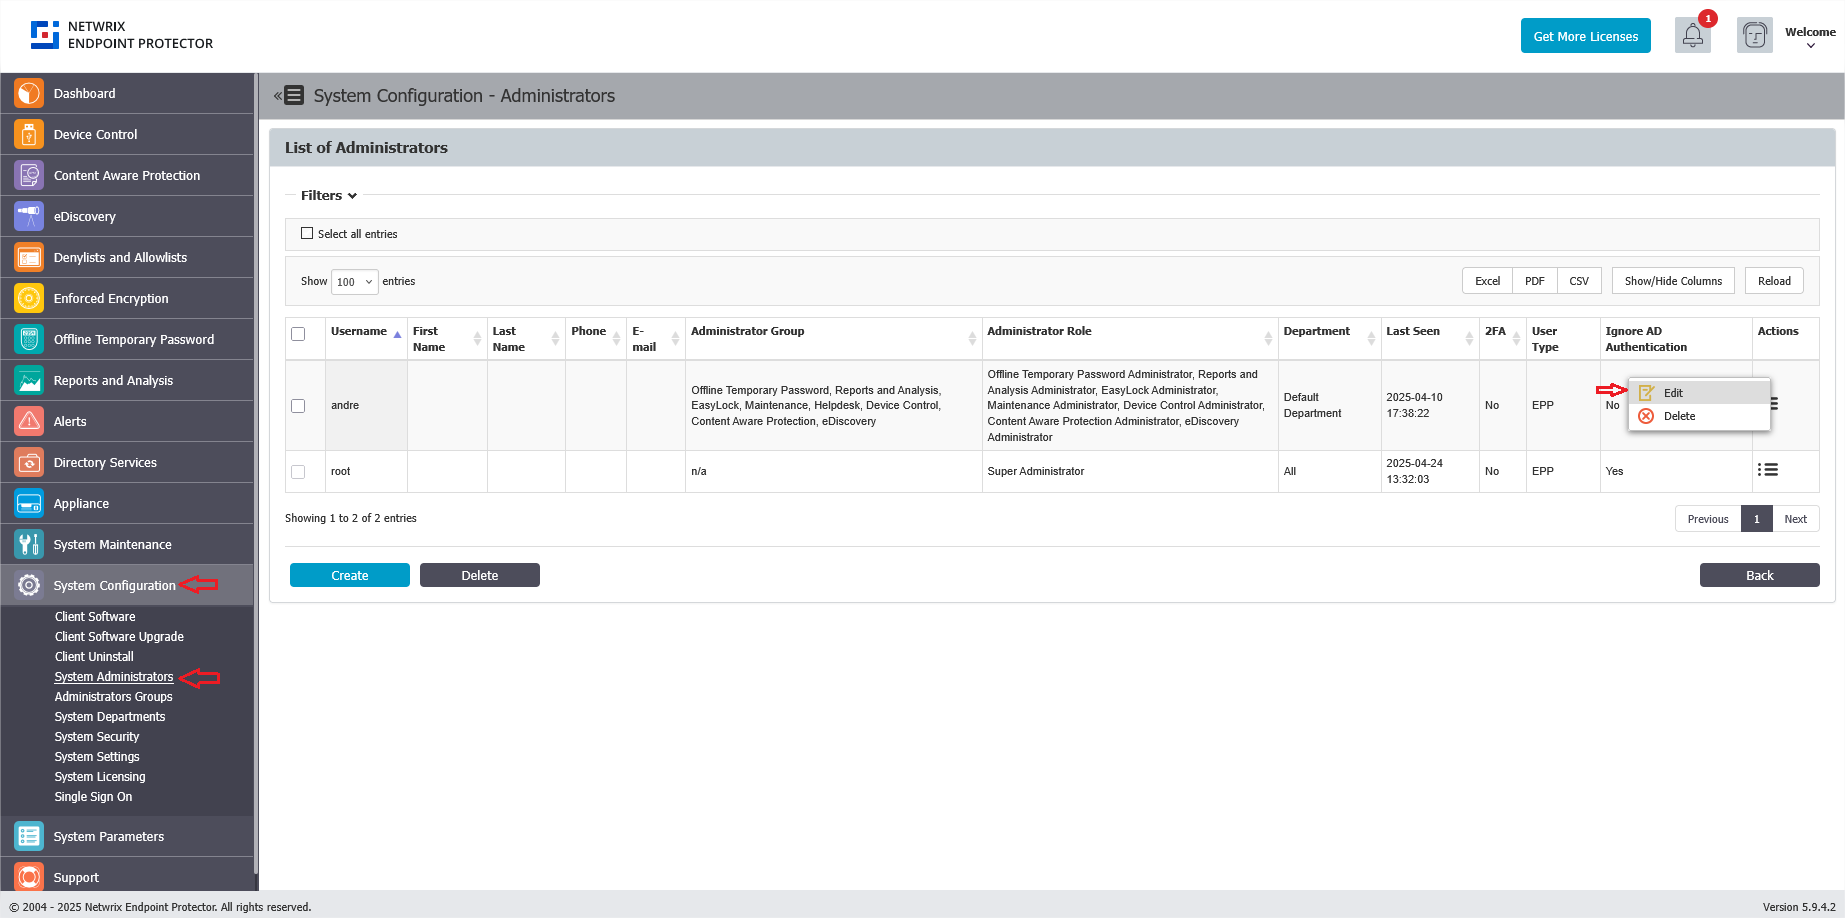Open eDiscovery using its sidebar icon
This screenshot has height=918, width=1845.
27,216
